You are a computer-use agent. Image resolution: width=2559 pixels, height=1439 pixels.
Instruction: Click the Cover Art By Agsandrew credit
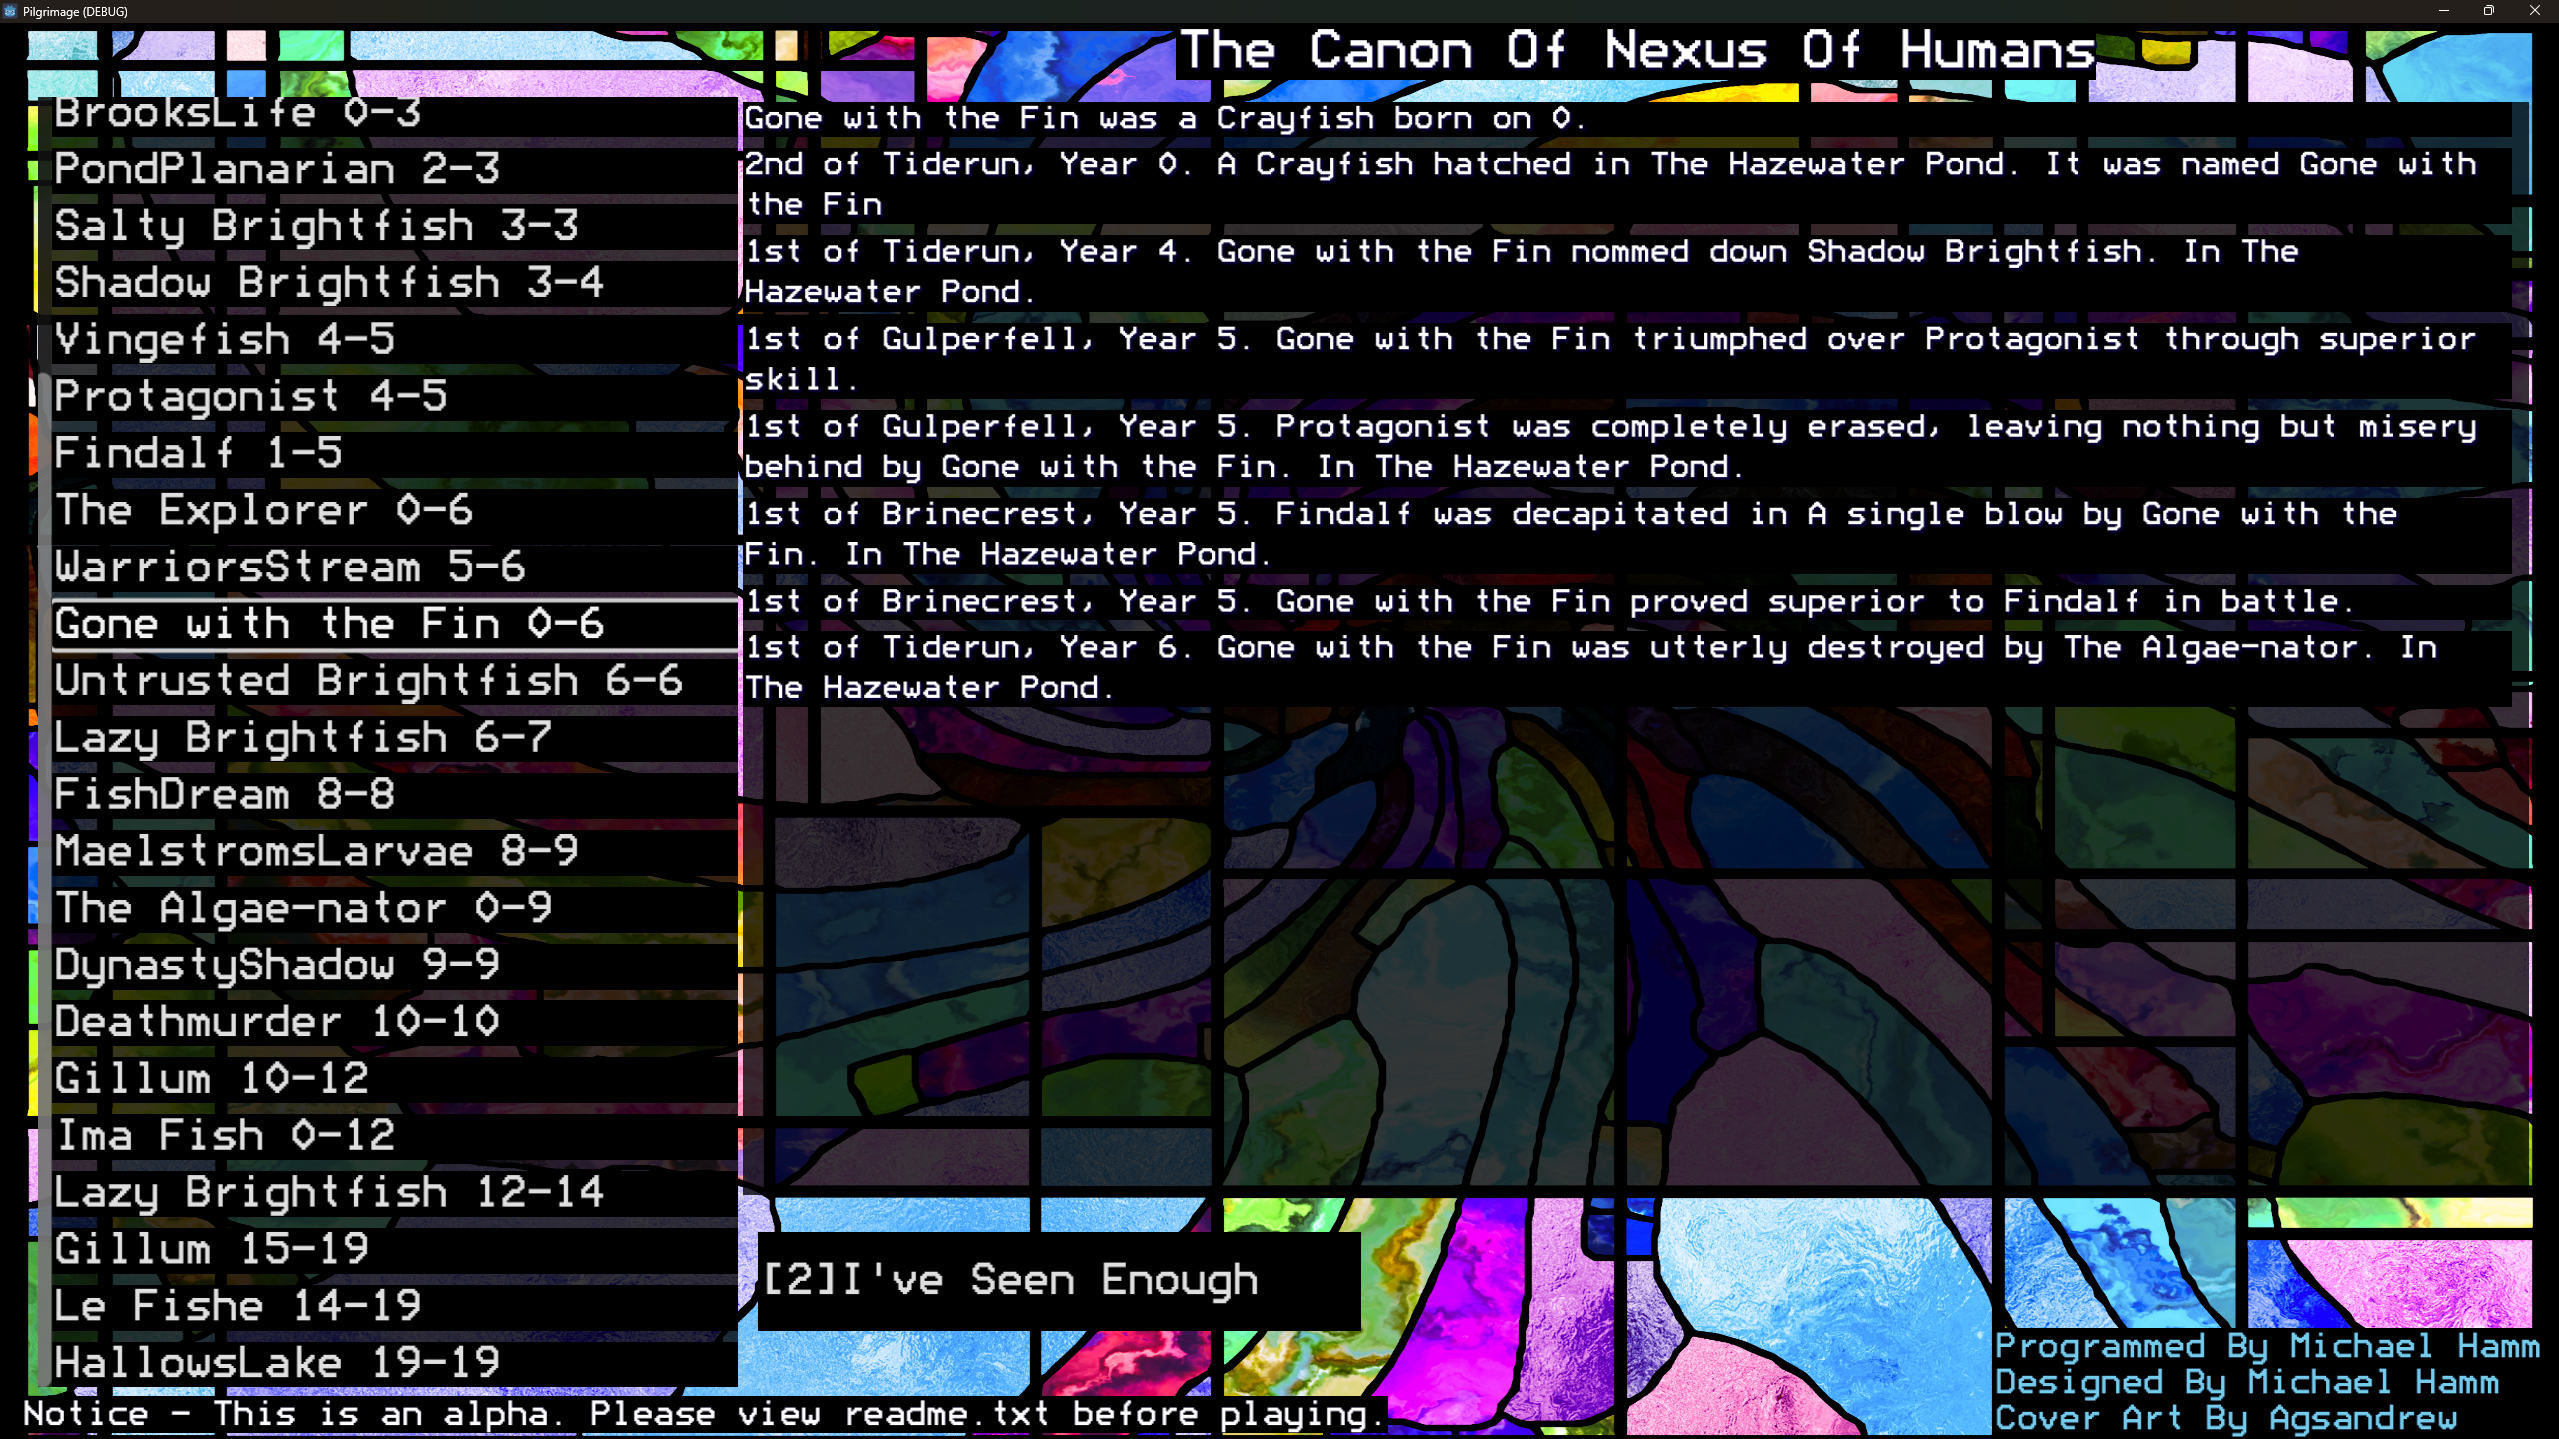[x=2225, y=1419]
